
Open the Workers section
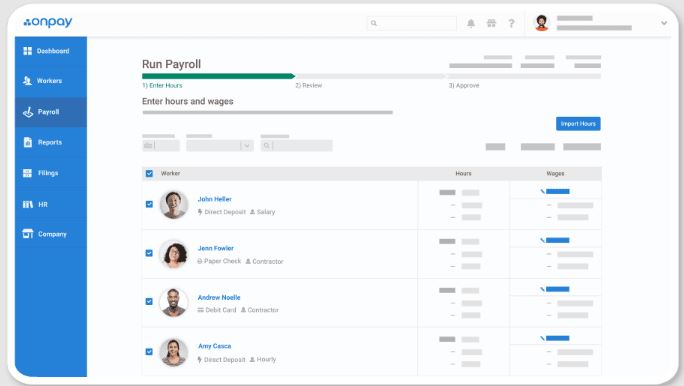pos(51,81)
